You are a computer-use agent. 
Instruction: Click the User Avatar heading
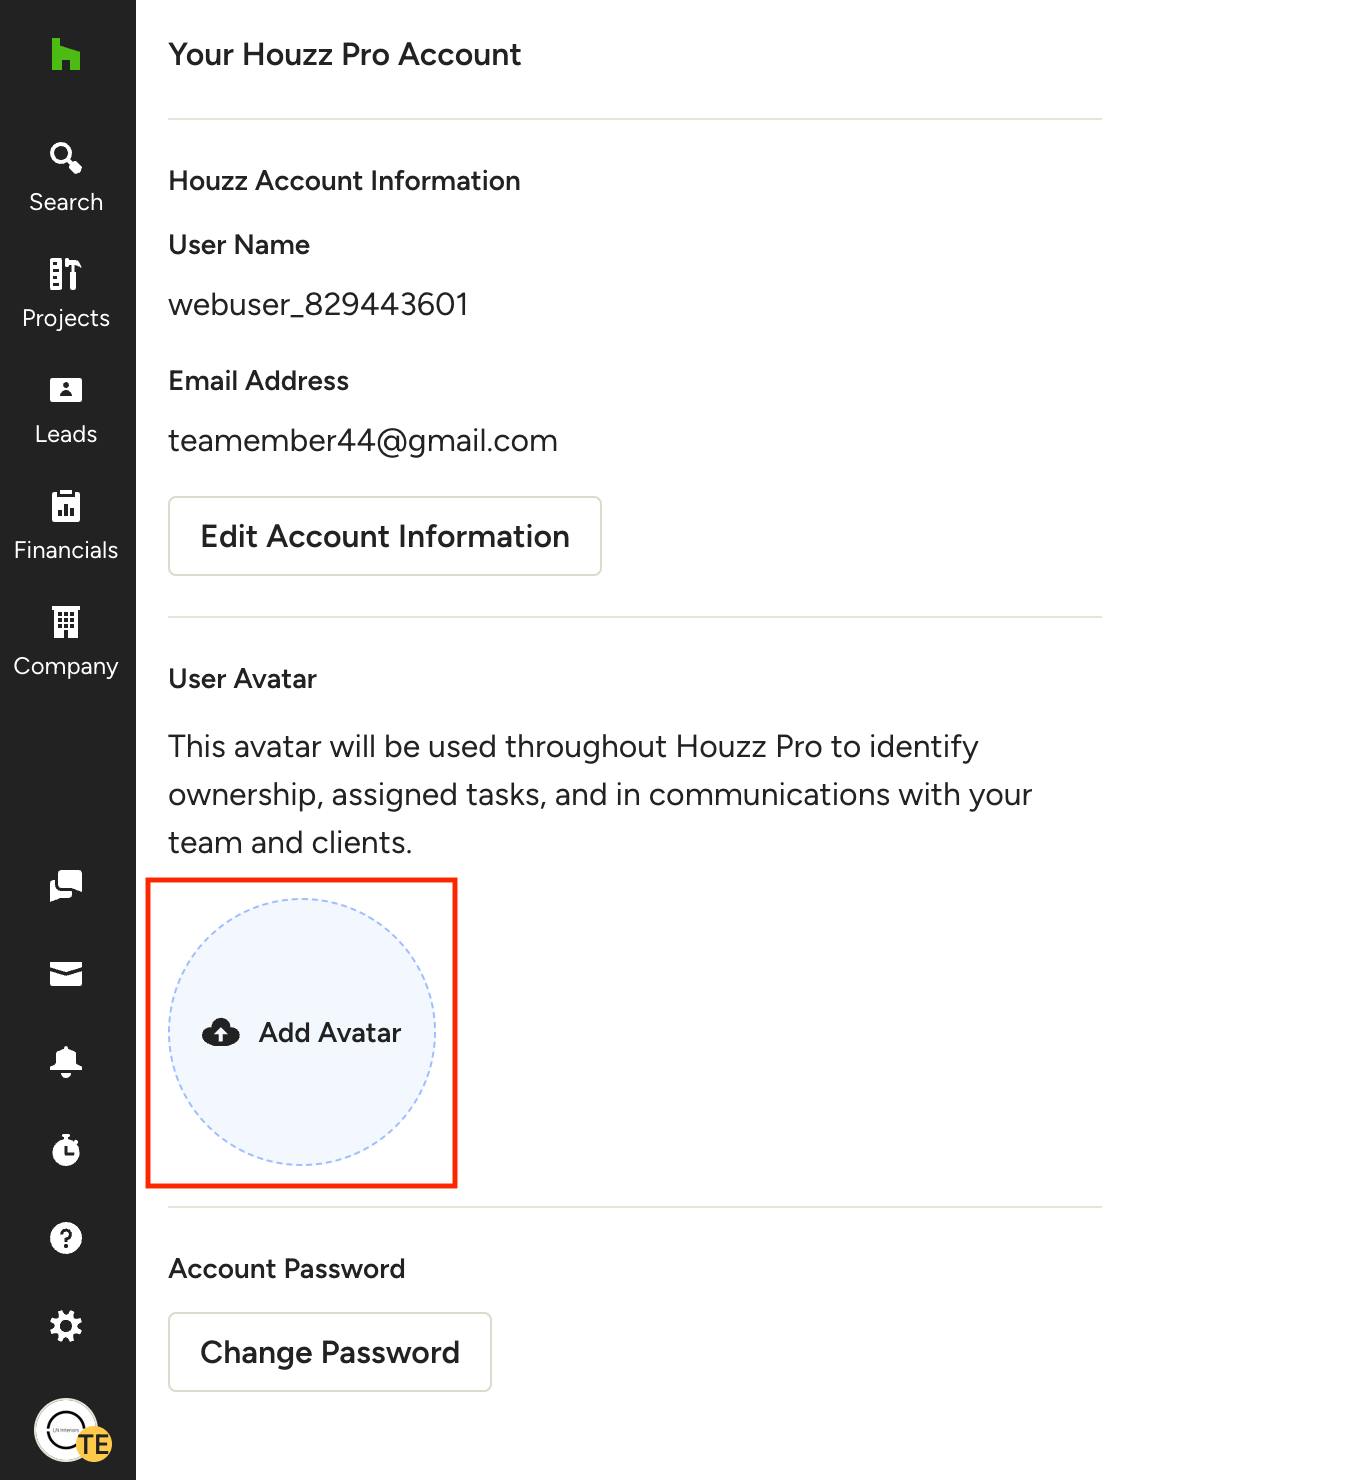pos(242,679)
